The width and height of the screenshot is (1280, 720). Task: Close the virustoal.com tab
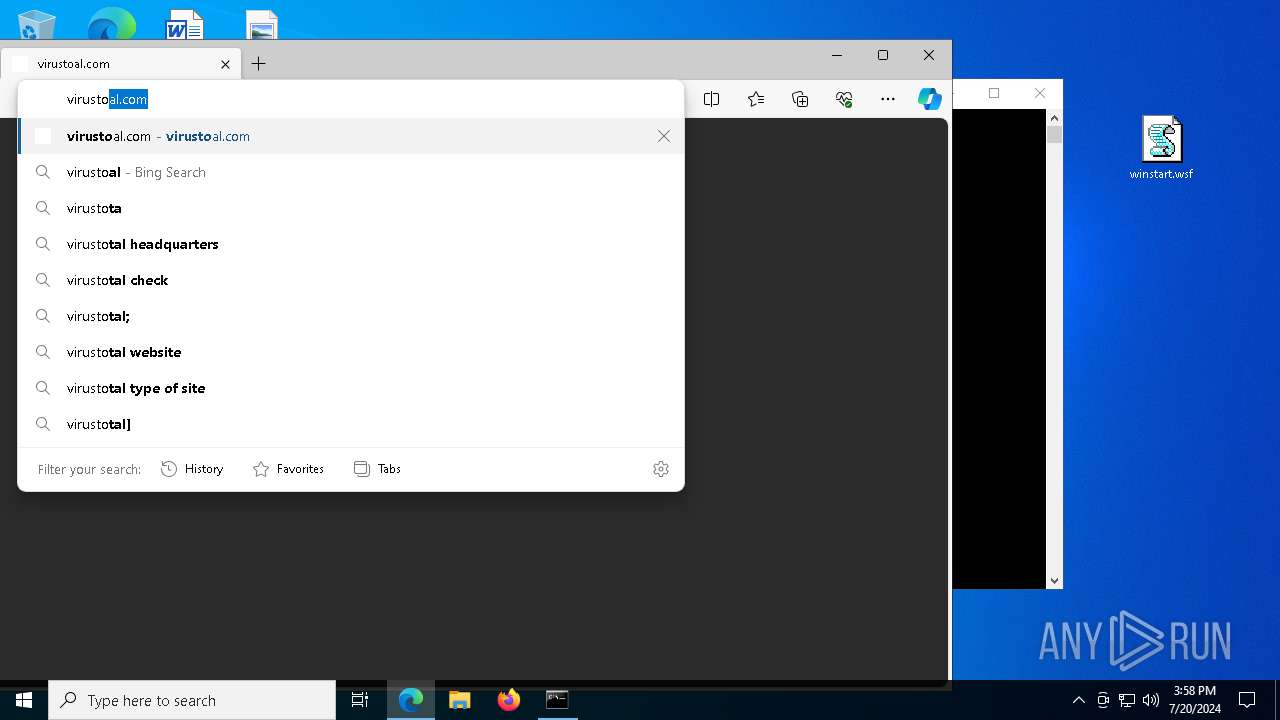tap(225, 64)
